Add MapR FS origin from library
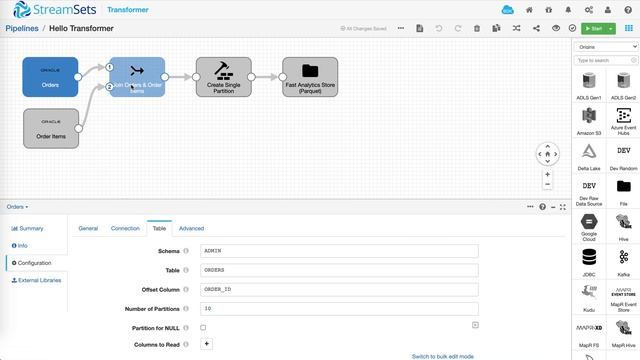The image size is (640, 360). tap(589, 334)
